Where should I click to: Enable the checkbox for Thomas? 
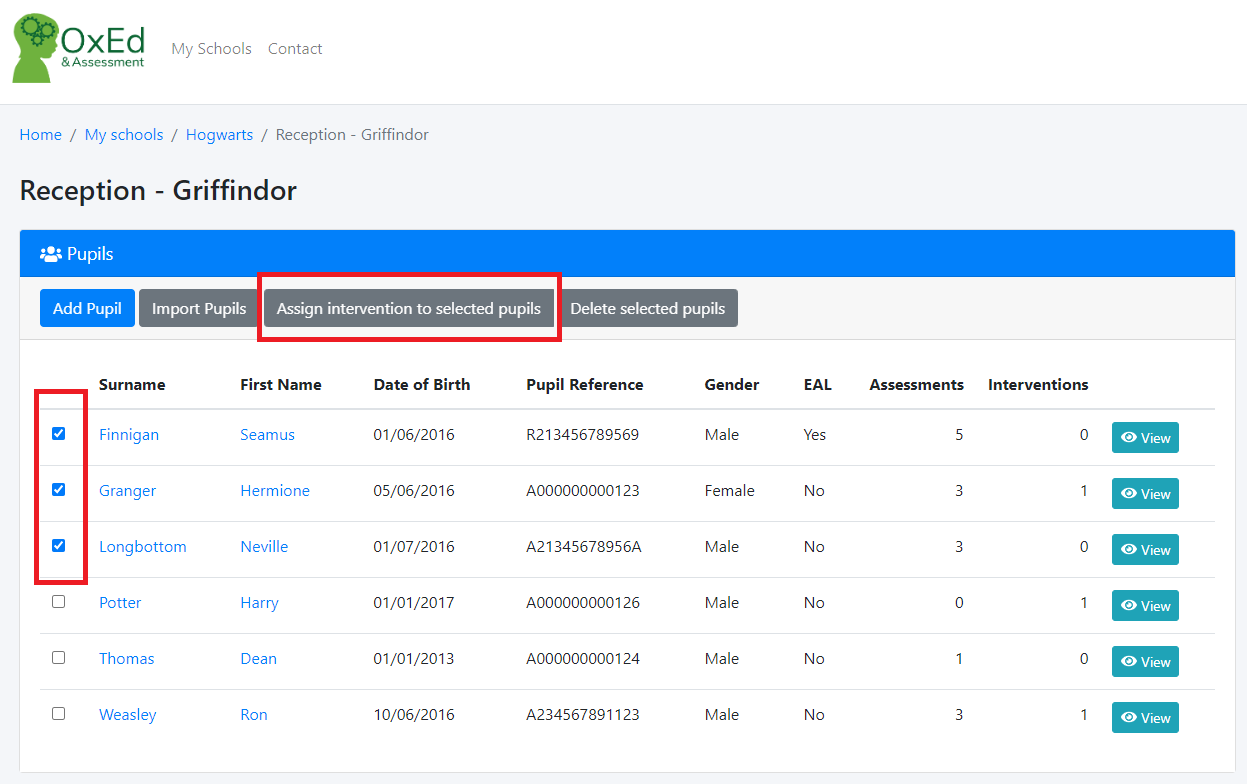coord(58,658)
